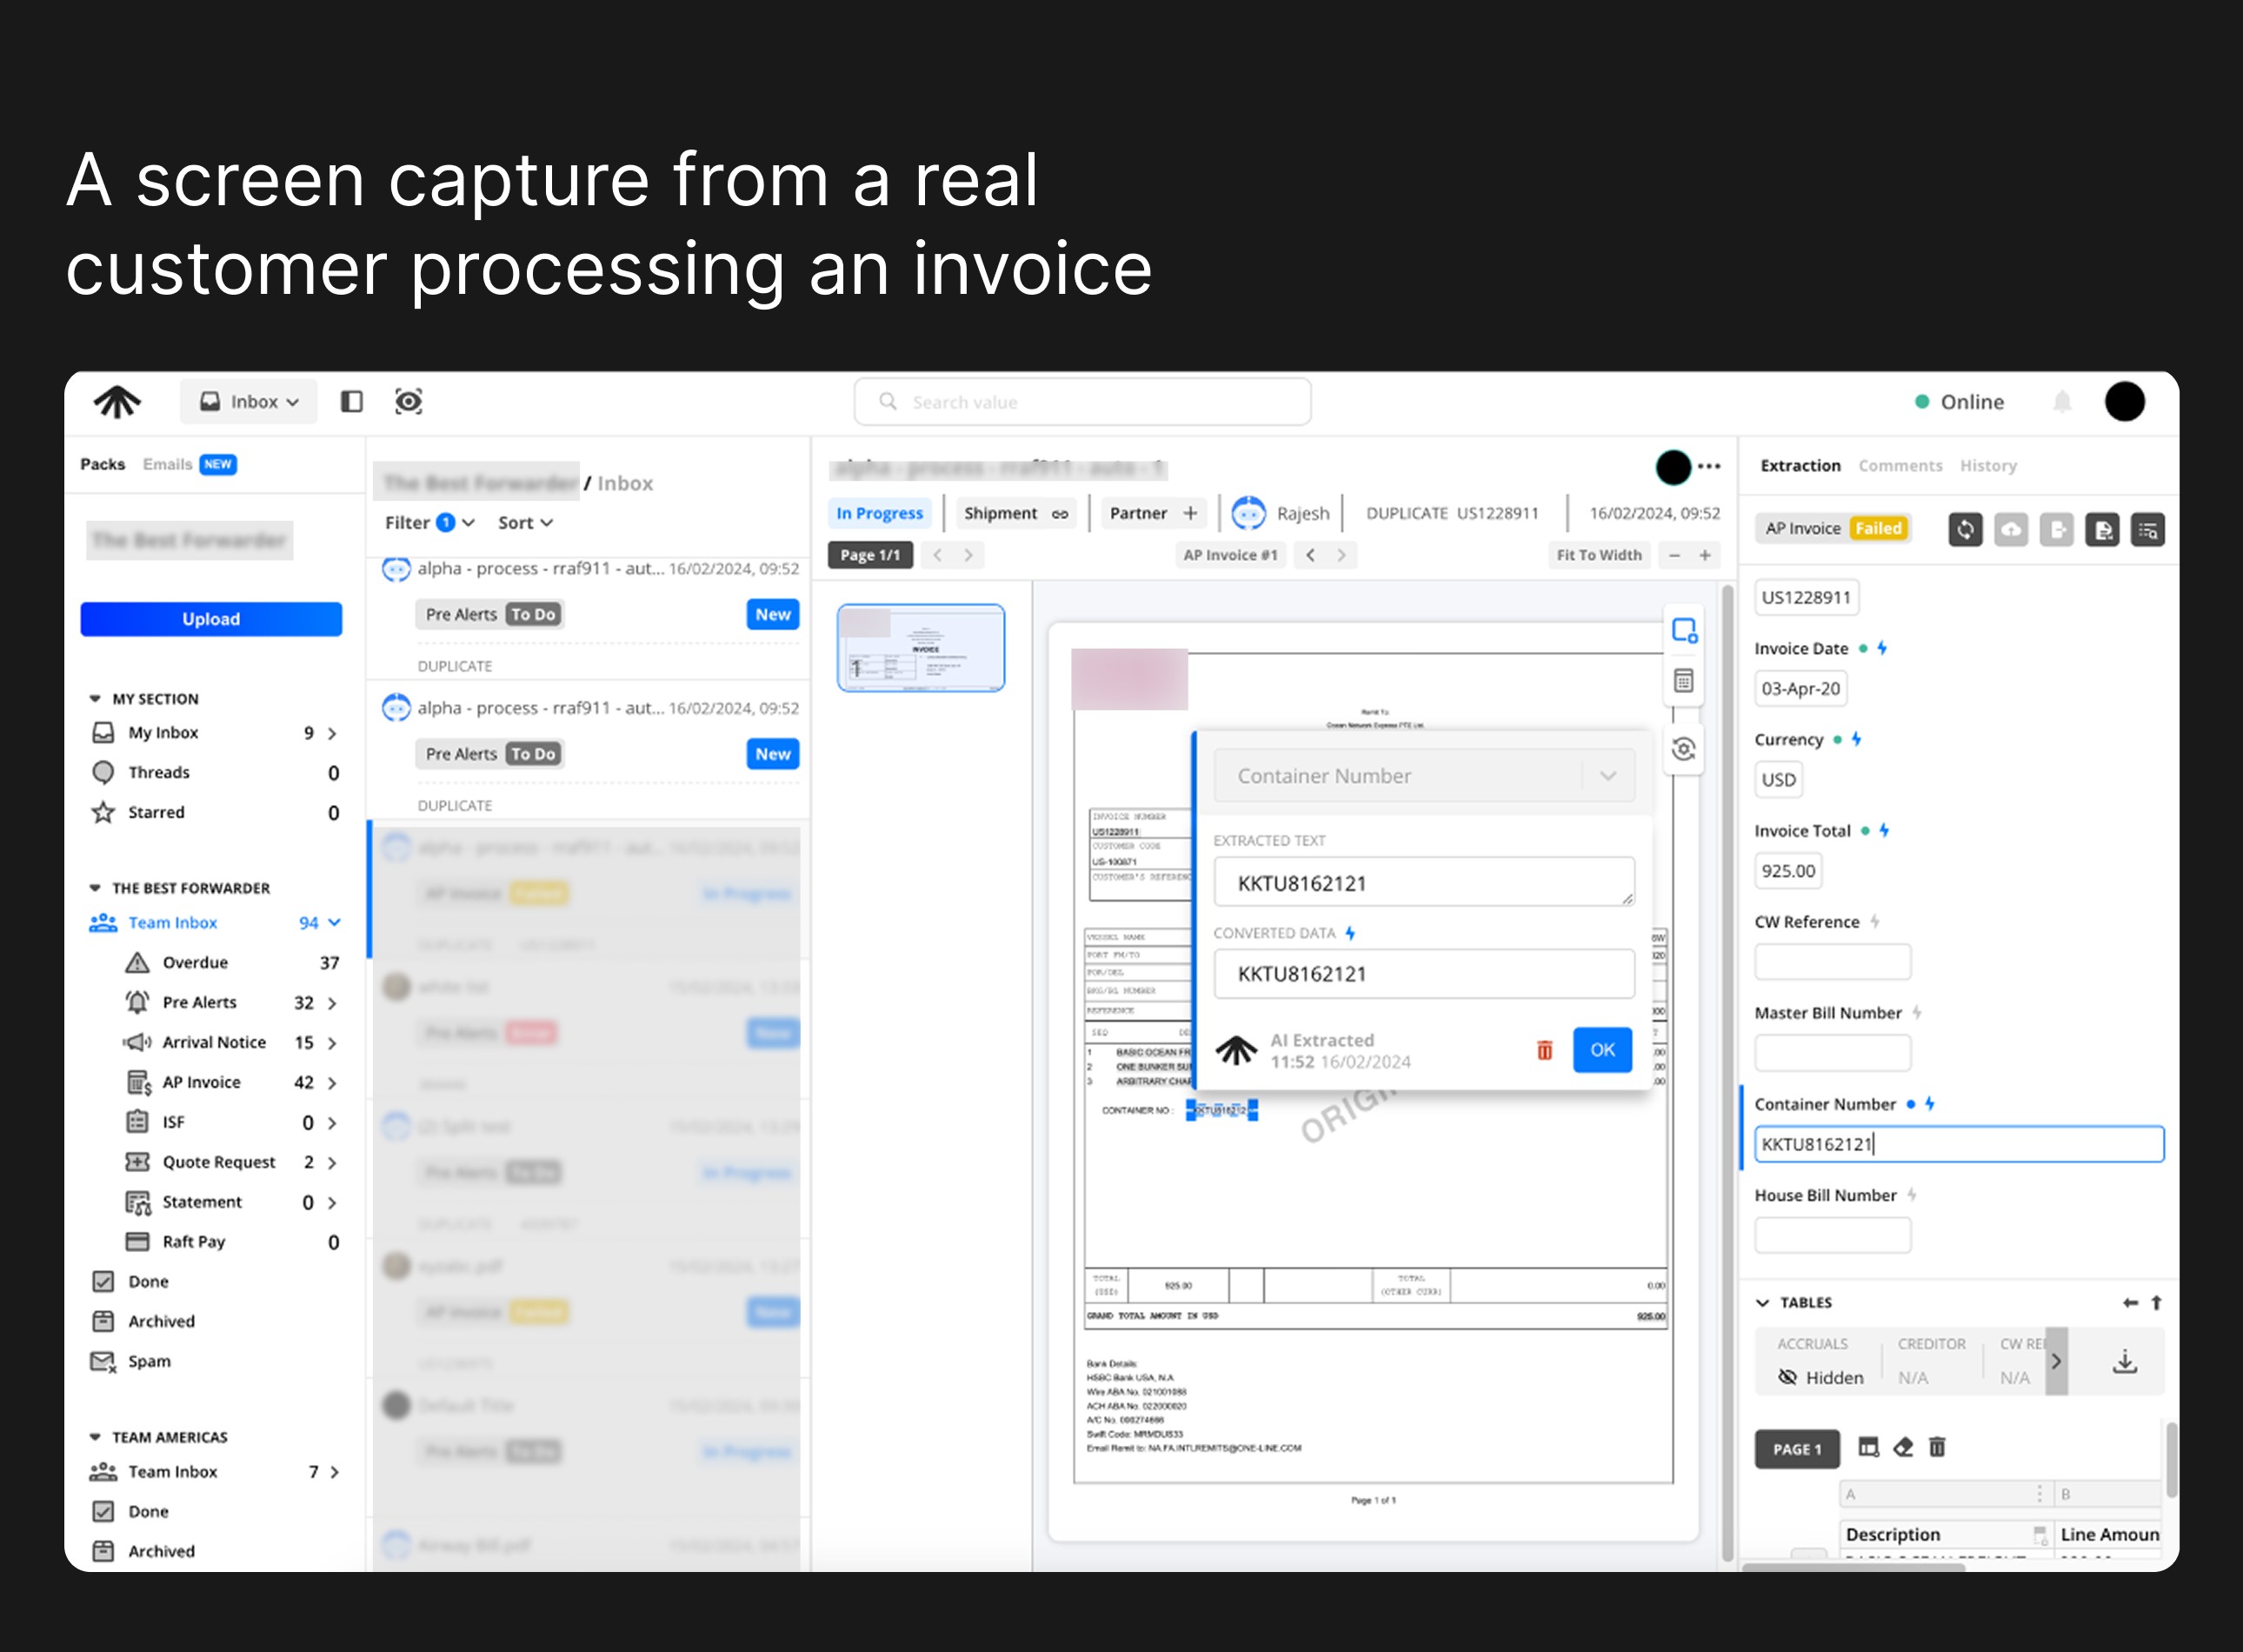This screenshot has width=2243, height=1652.
Task: Click the three-dots menu above document
Action: tap(1709, 466)
